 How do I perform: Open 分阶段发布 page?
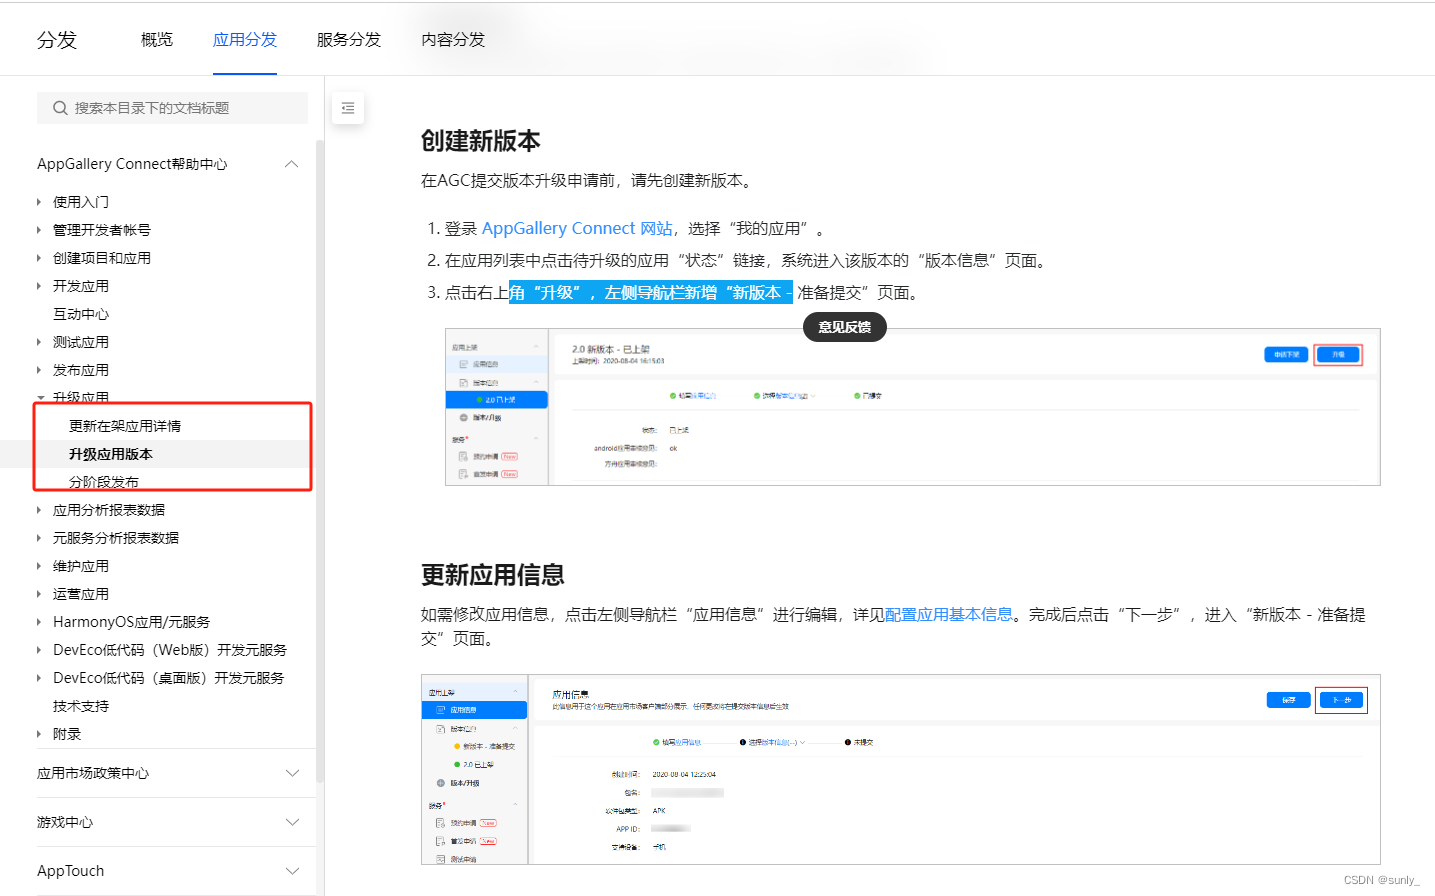[x=104, y=482]
